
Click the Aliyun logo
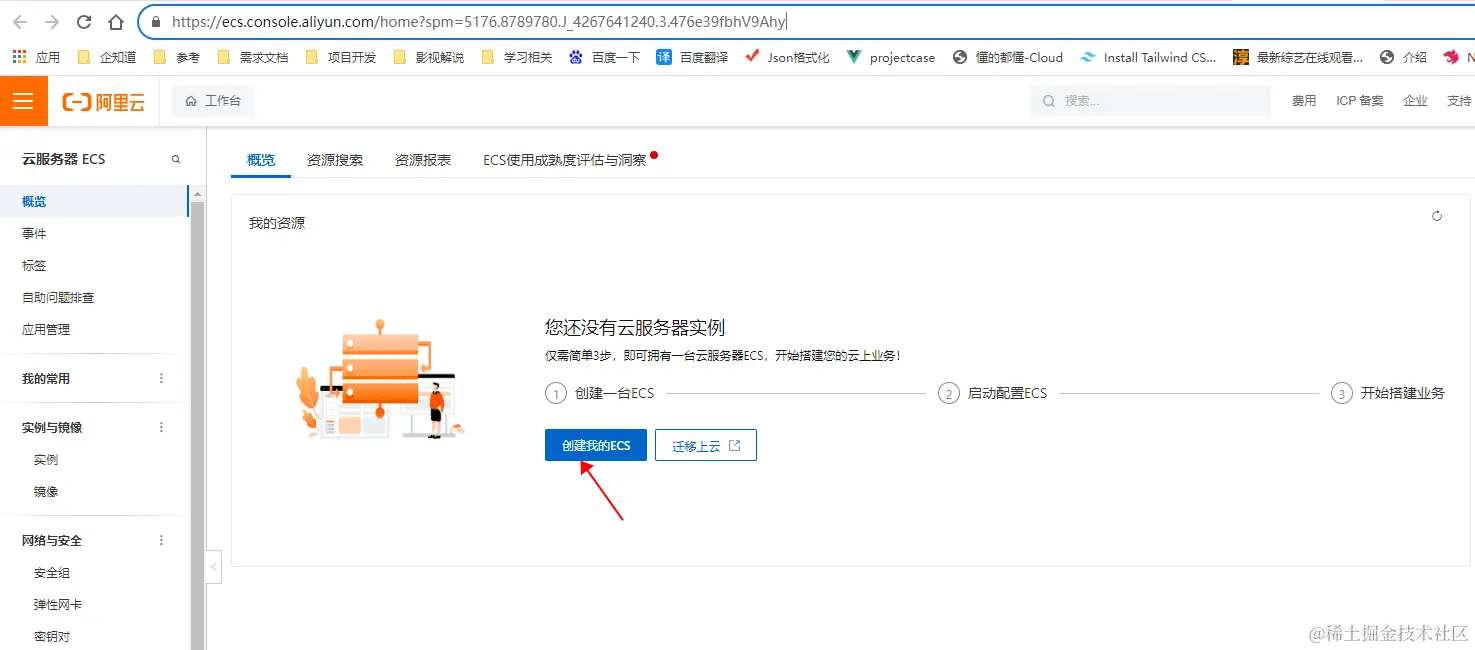104,102
